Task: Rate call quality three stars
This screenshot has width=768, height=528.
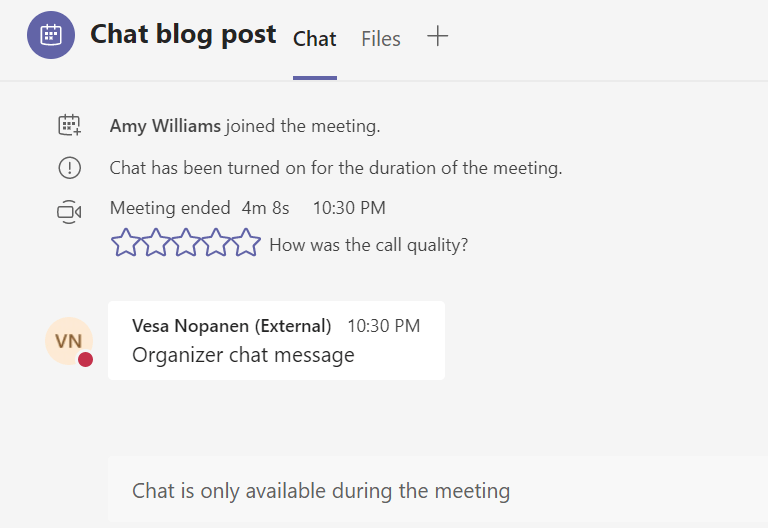Action: click(186, 243)
